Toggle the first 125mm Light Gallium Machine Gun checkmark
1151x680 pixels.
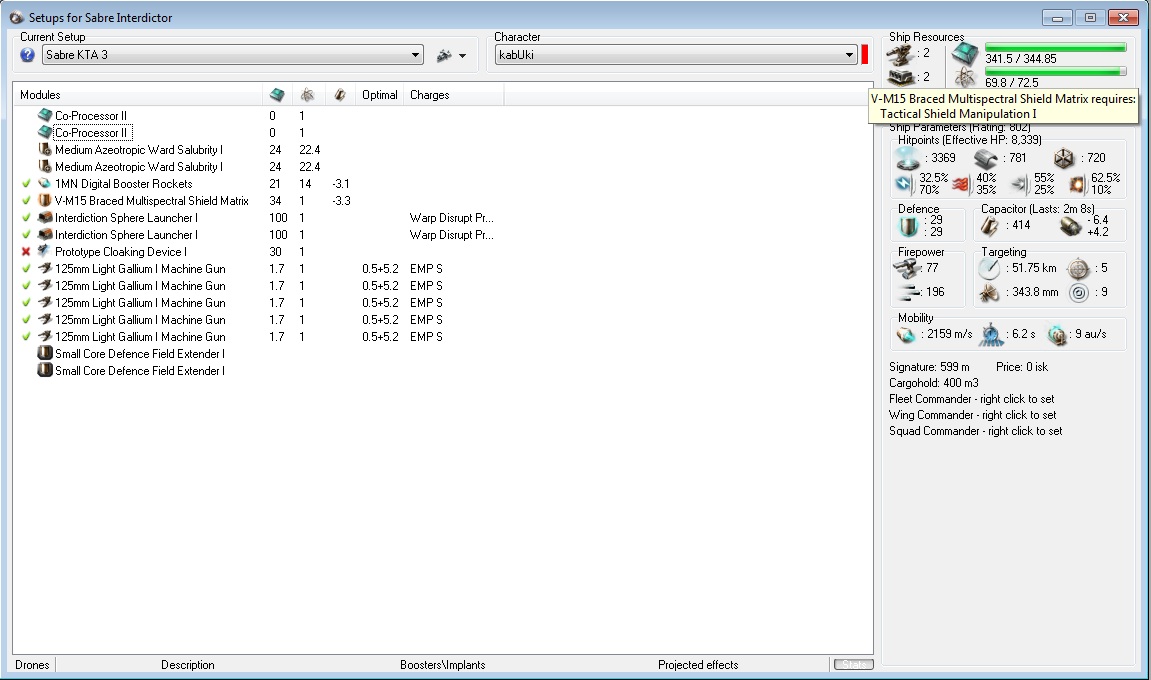click(26, 269)
